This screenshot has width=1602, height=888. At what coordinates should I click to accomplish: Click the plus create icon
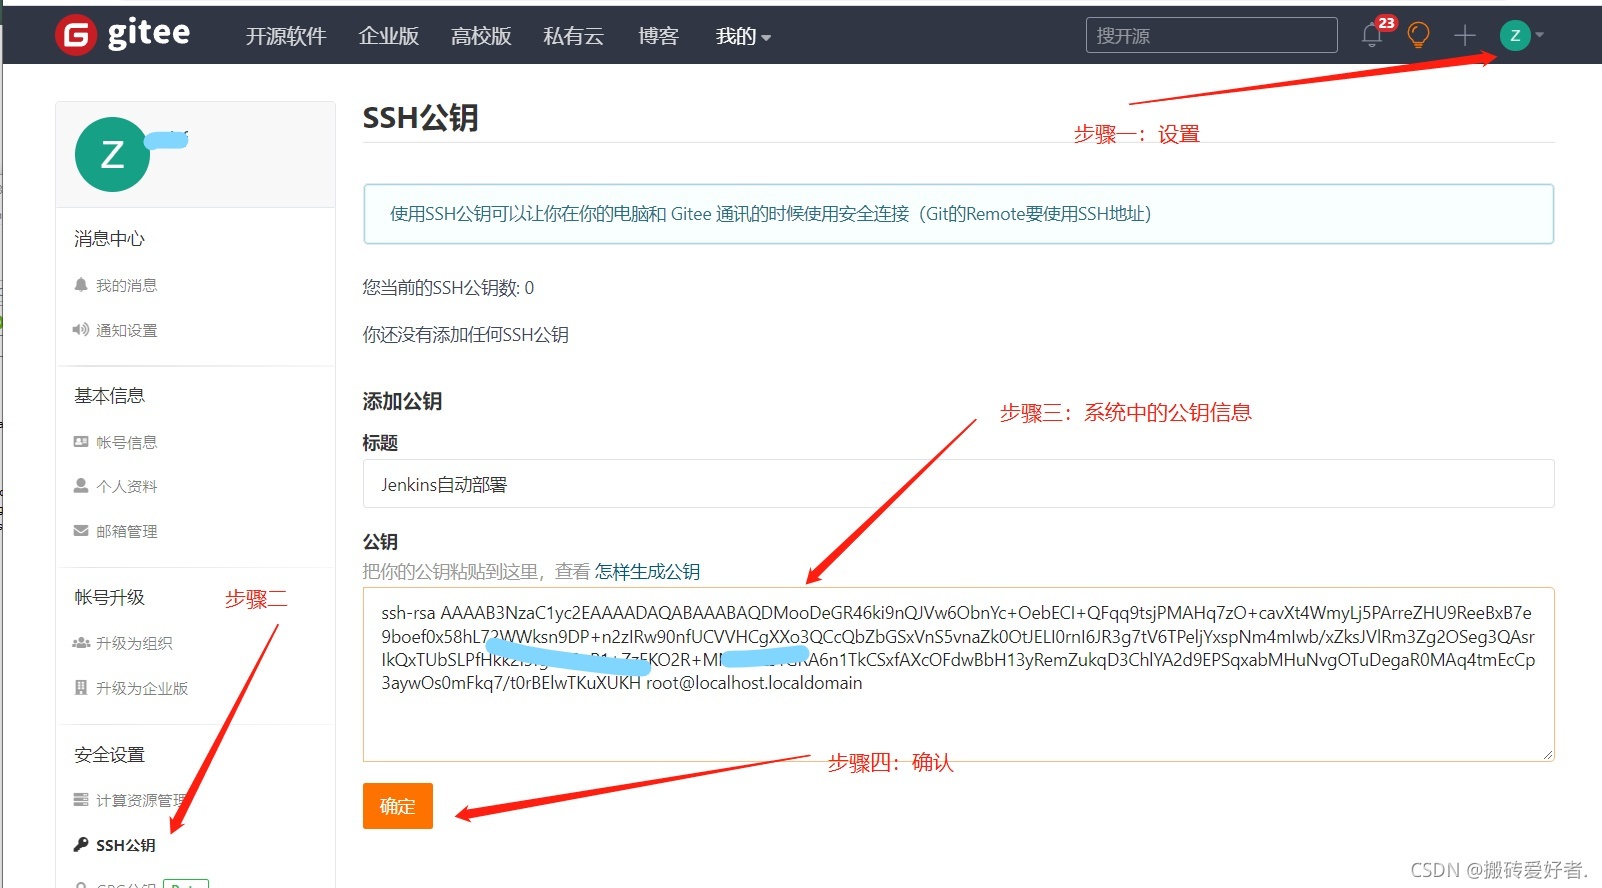point(1465,36)
